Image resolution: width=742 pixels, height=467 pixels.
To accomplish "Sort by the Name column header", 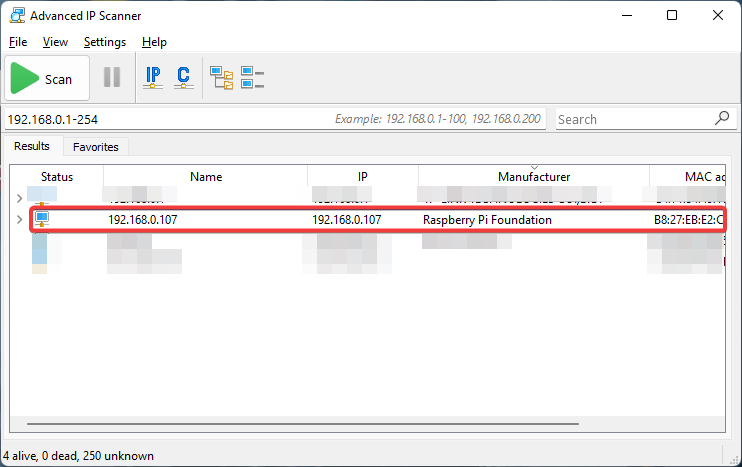I will click(206, 177).
